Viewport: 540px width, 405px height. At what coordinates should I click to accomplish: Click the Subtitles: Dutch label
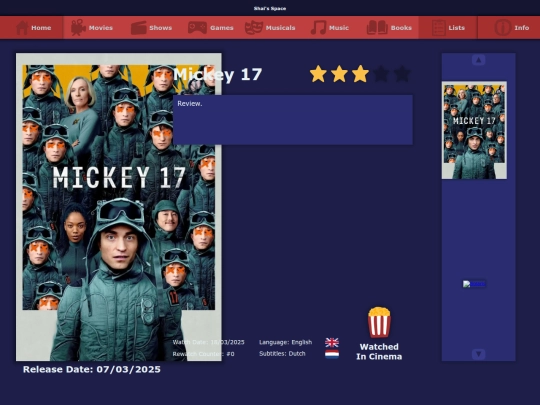[x=282, y=354]
